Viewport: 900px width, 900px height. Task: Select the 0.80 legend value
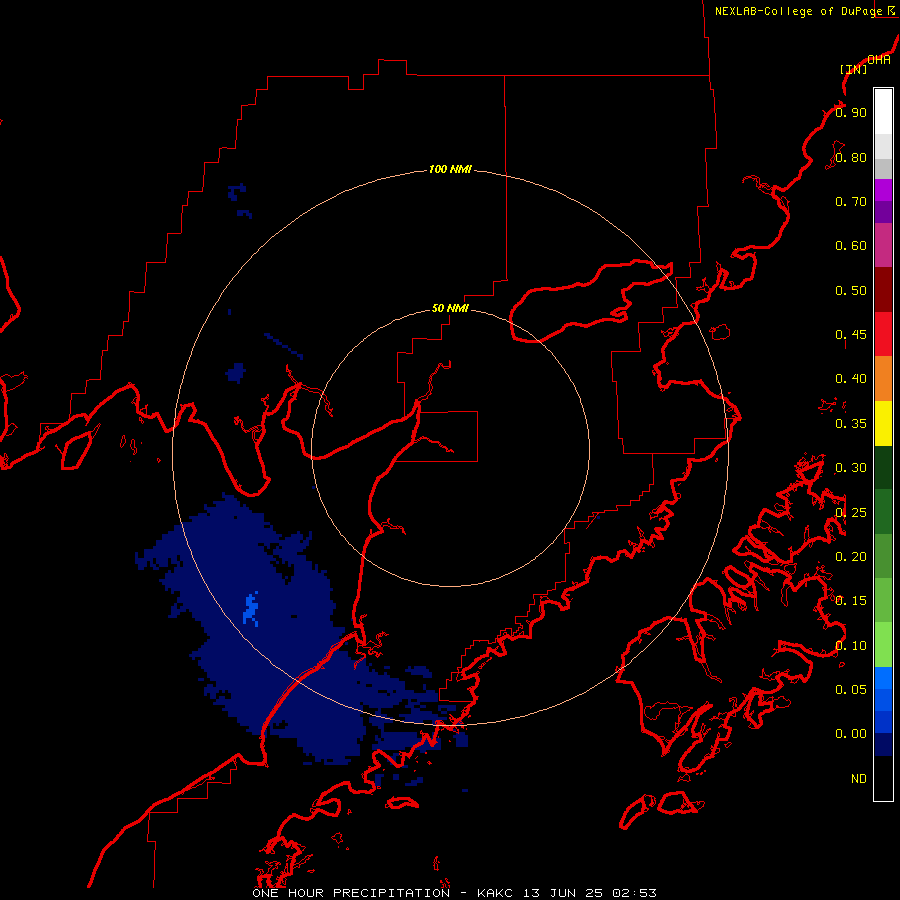851,157
